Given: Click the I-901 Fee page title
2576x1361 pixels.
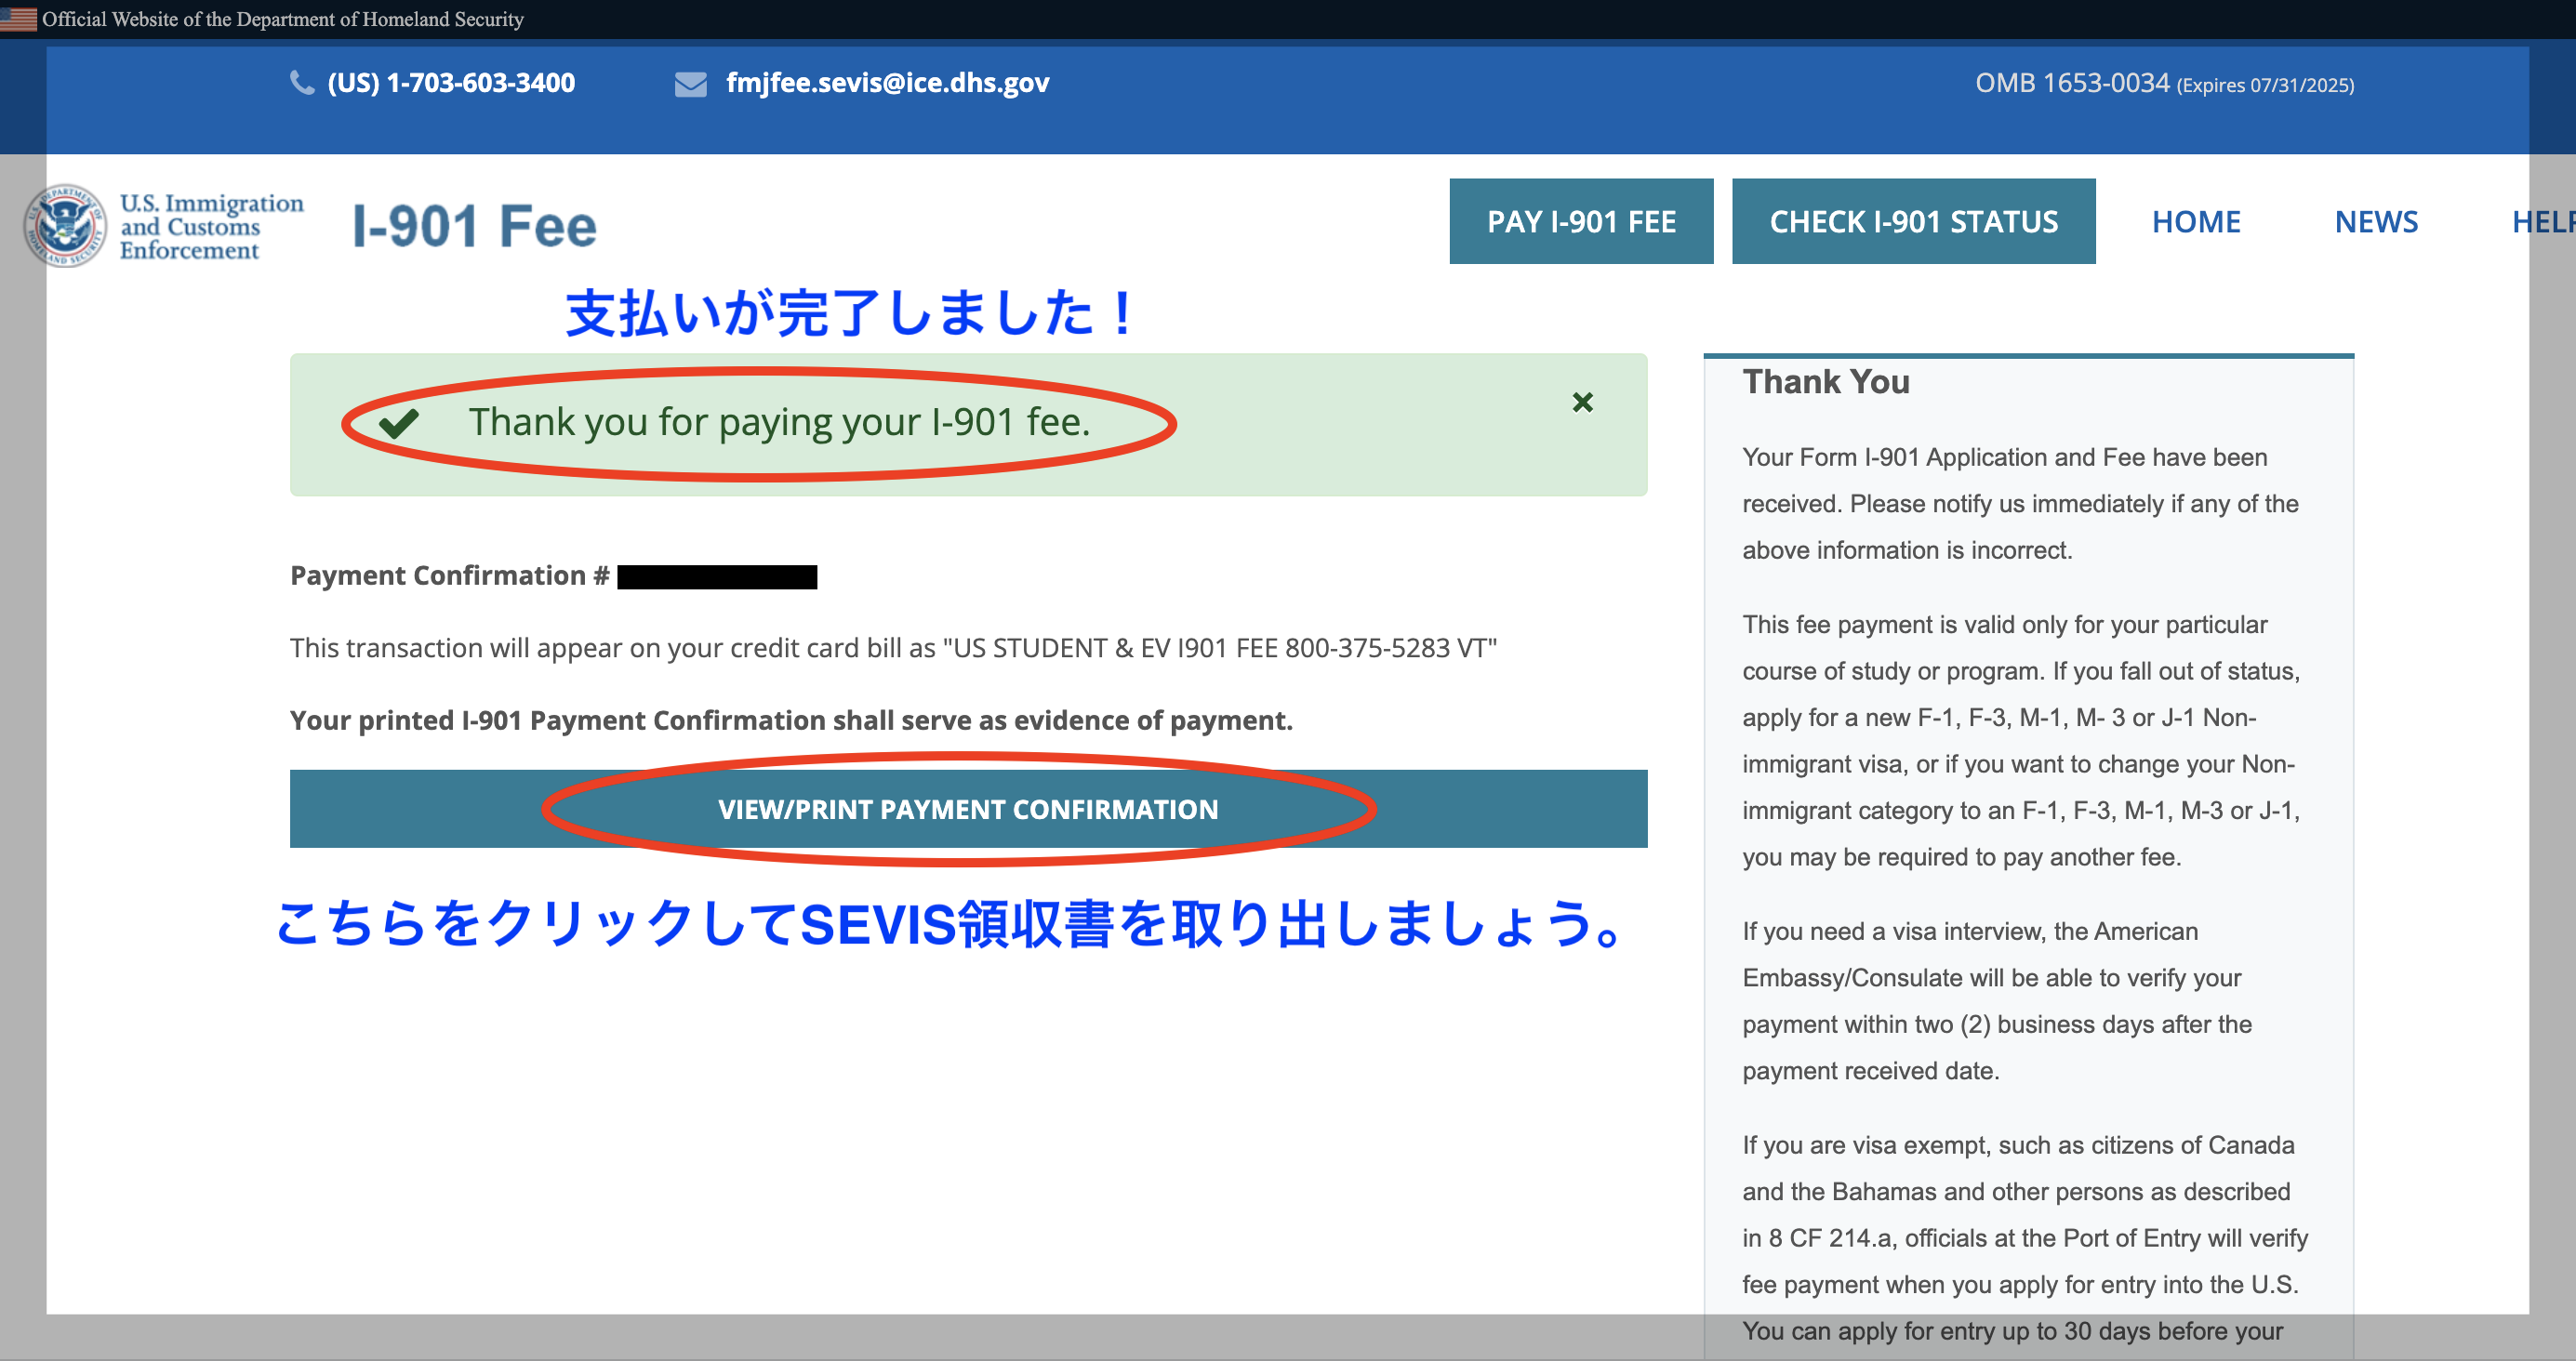Looking at the screenshot, I should coord(475,226).
